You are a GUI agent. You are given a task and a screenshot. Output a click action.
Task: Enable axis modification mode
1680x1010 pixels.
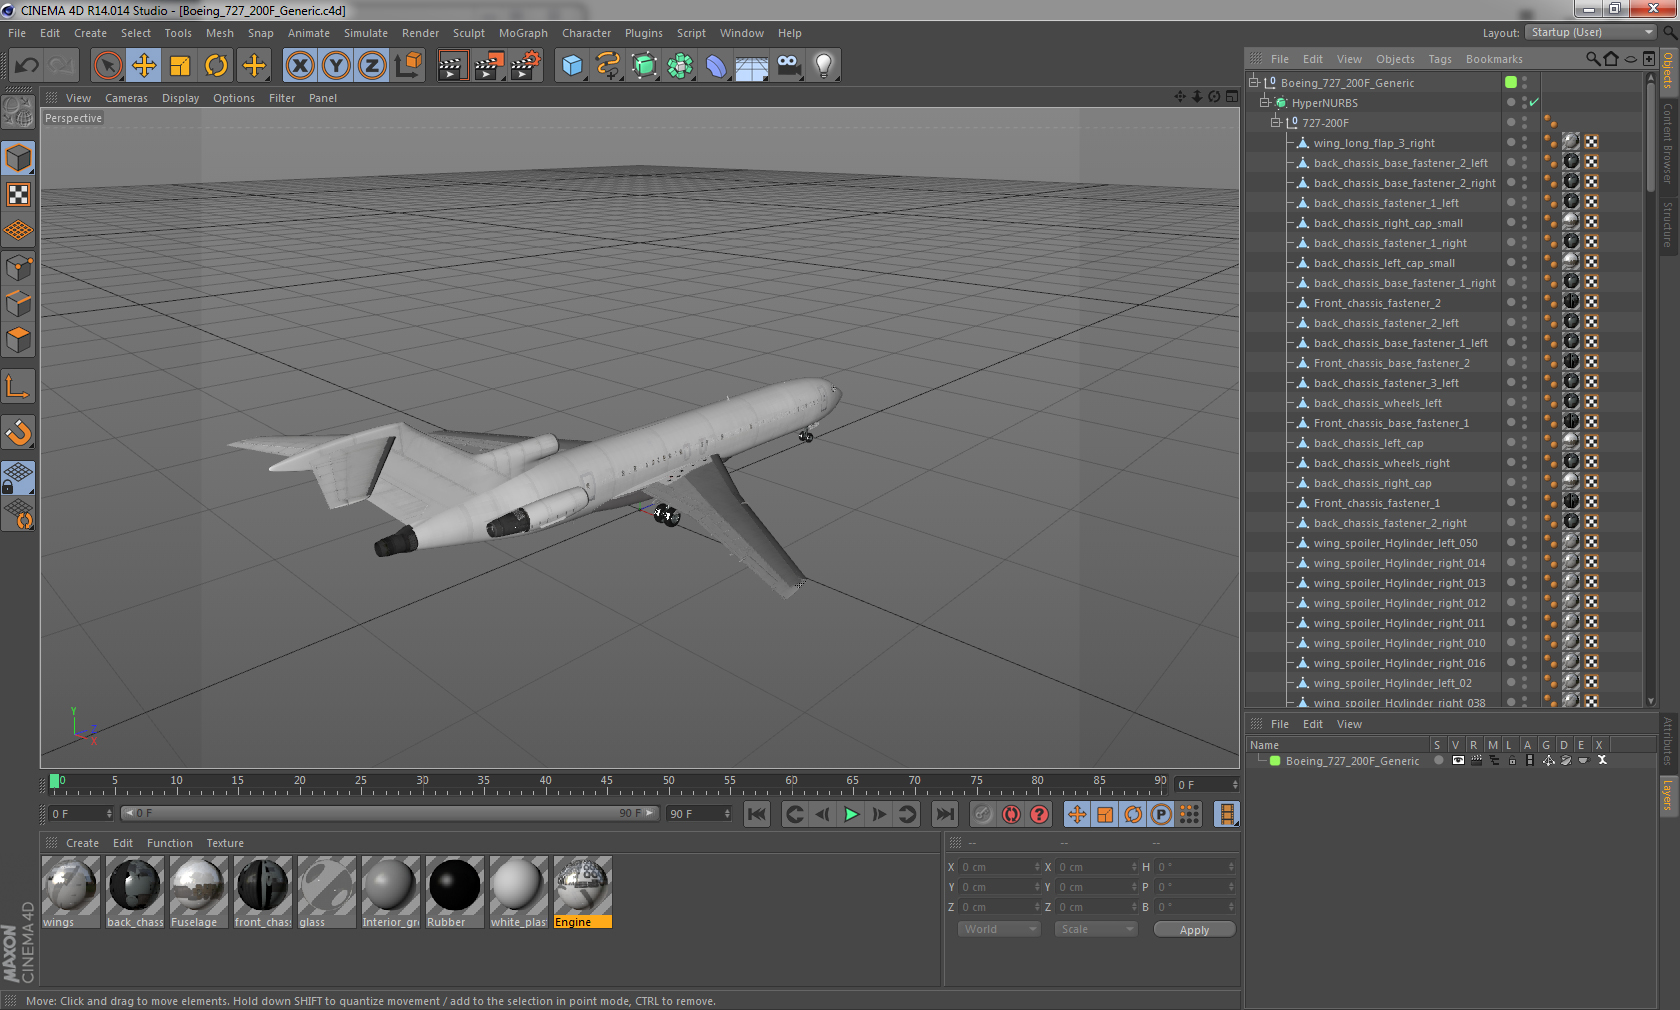pyautogui.click(x=19, y=386)
